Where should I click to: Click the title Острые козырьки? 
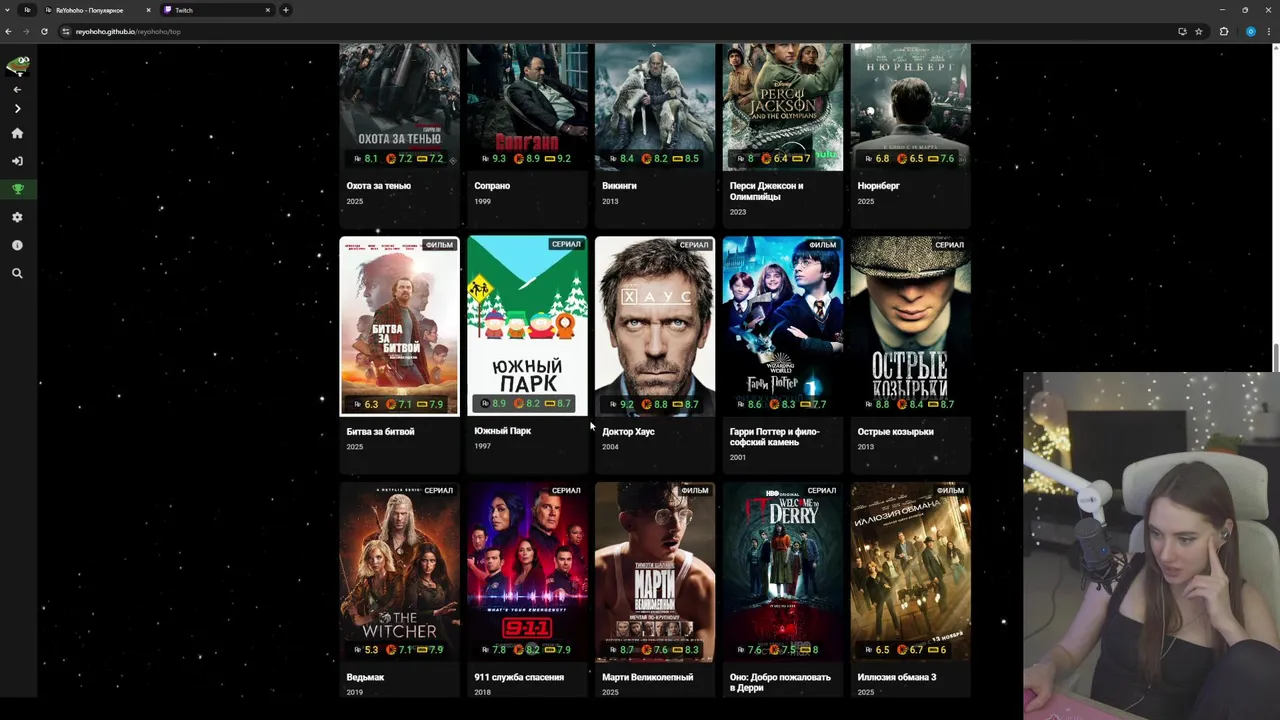click(x=896, y=432)
